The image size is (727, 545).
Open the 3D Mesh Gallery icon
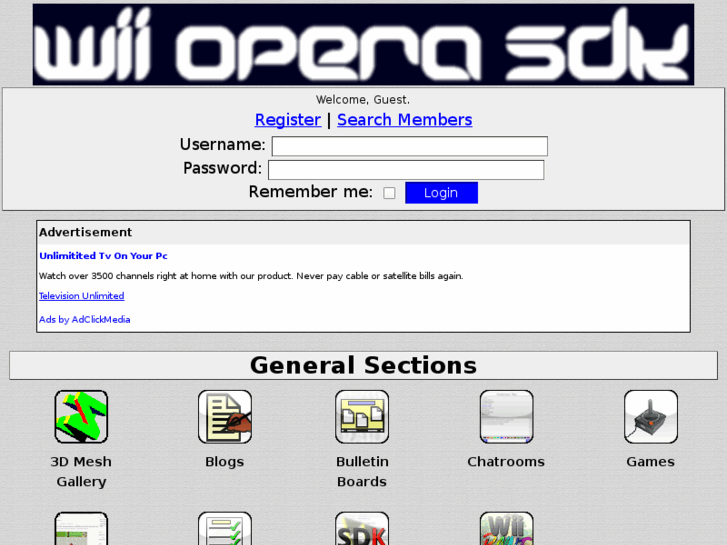tap(81, 417)
